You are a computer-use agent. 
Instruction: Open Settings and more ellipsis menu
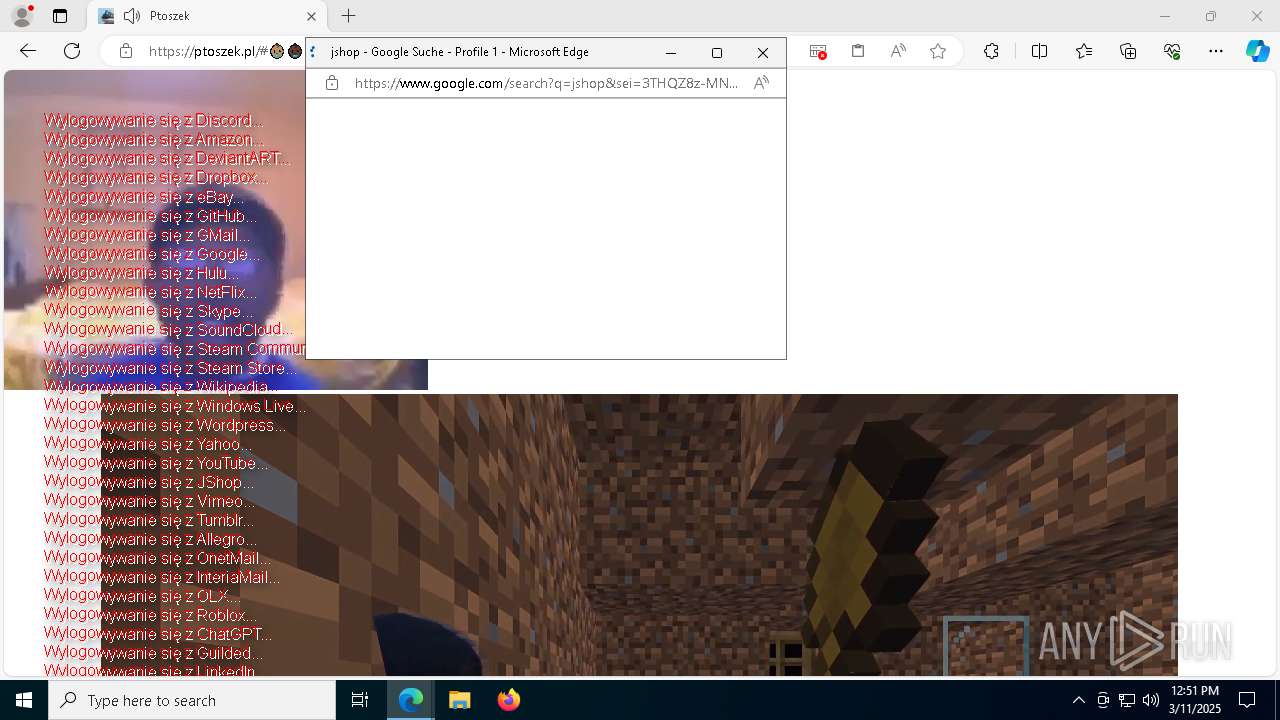tap(1216, 51)
